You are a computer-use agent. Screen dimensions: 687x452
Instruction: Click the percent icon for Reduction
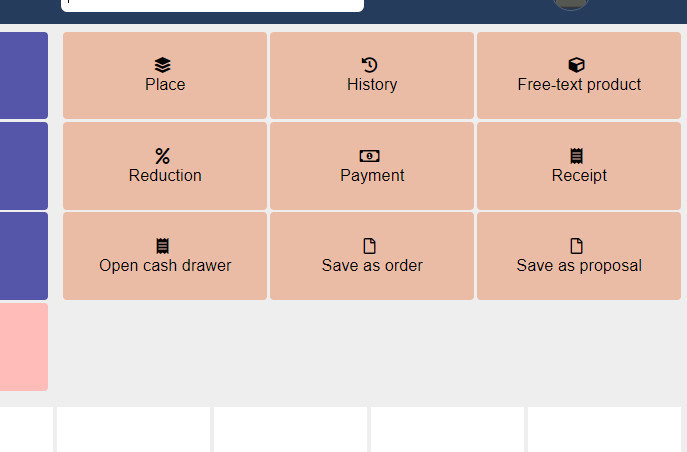(x=163, y=156)
